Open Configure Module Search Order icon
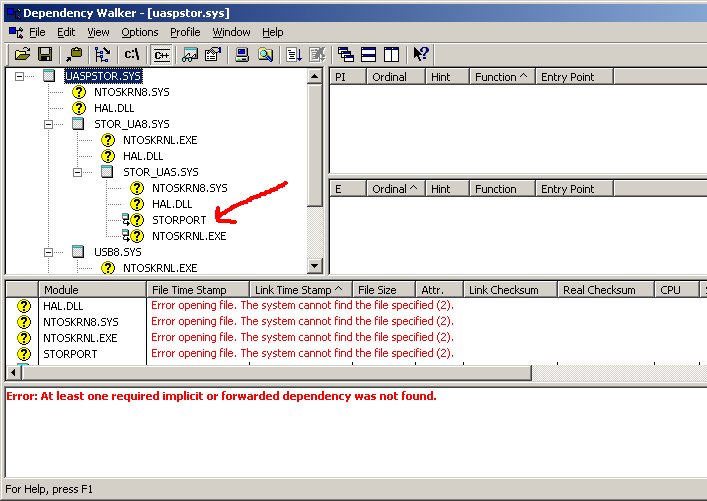Image resolution: width=707 pixels, height=501 pixels. (x=265, y=55)
